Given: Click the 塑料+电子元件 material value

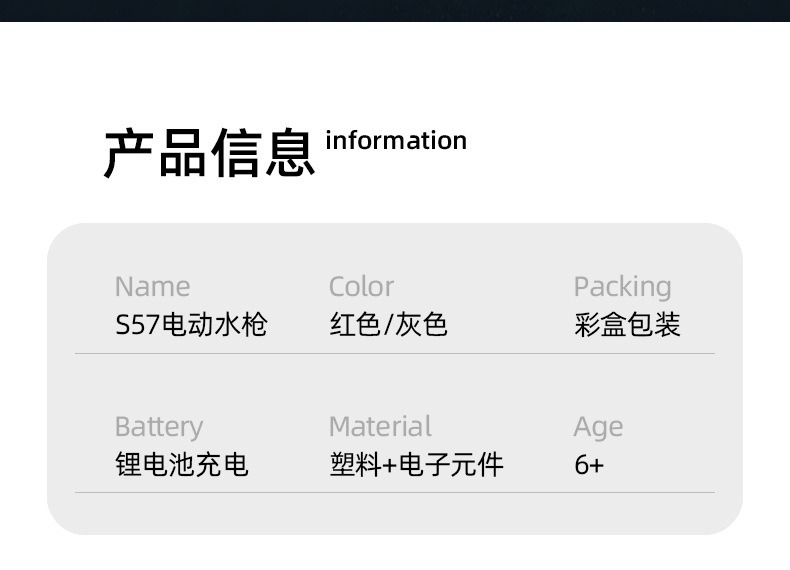Looking at the screenshot, I should [x=416, y=464].
